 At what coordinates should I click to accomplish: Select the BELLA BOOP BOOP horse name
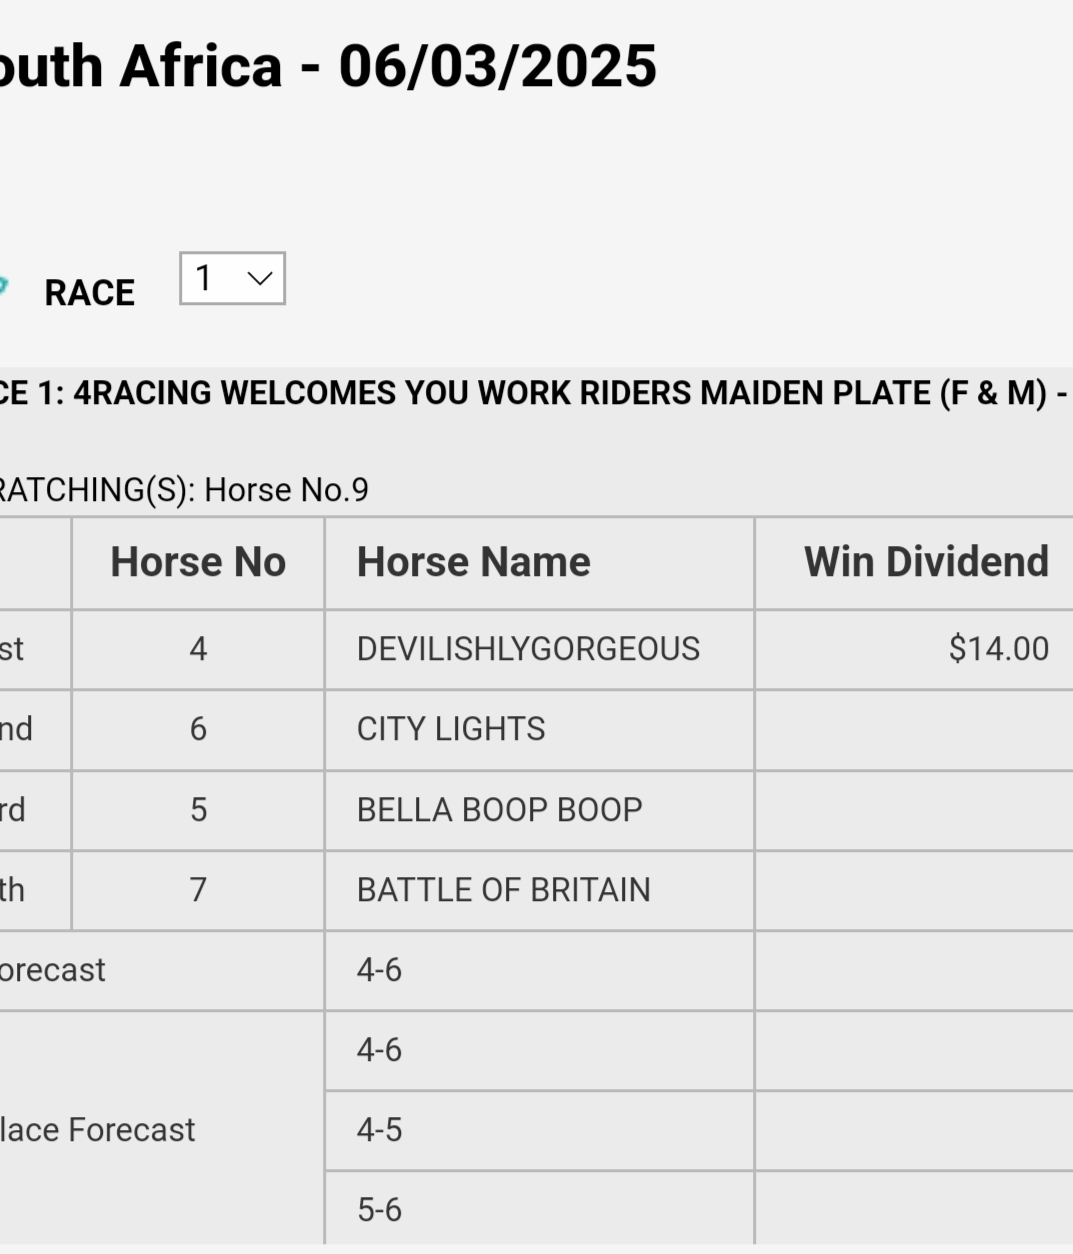coord(499,809)
